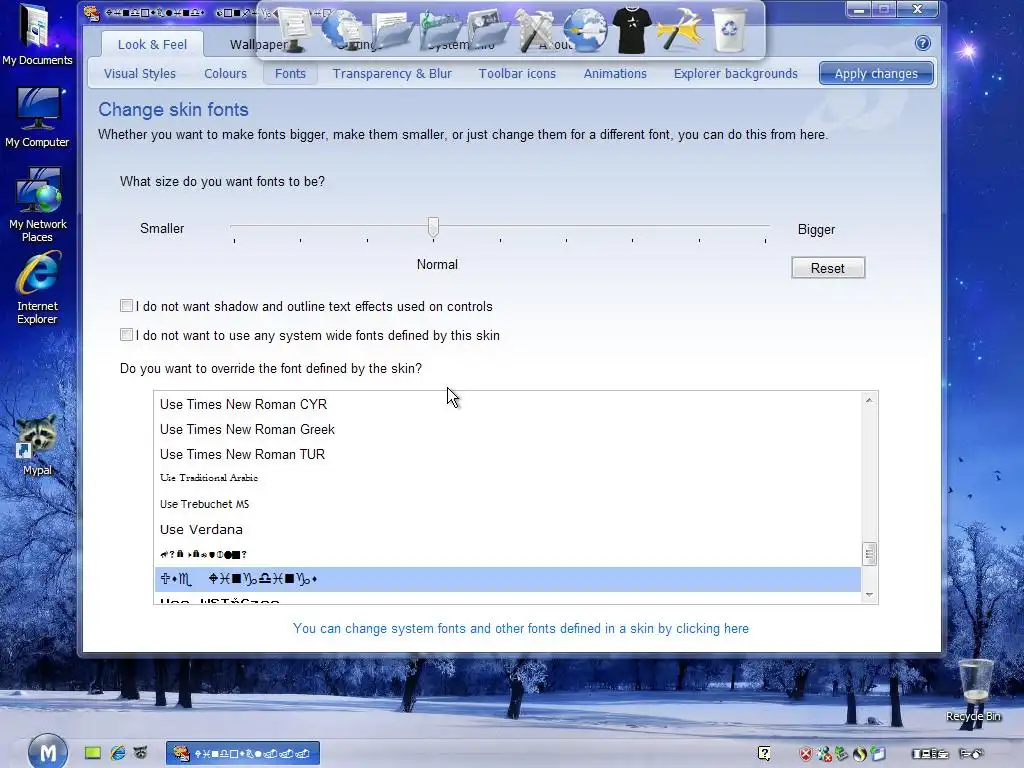Open the Animations section

[615, 73]
